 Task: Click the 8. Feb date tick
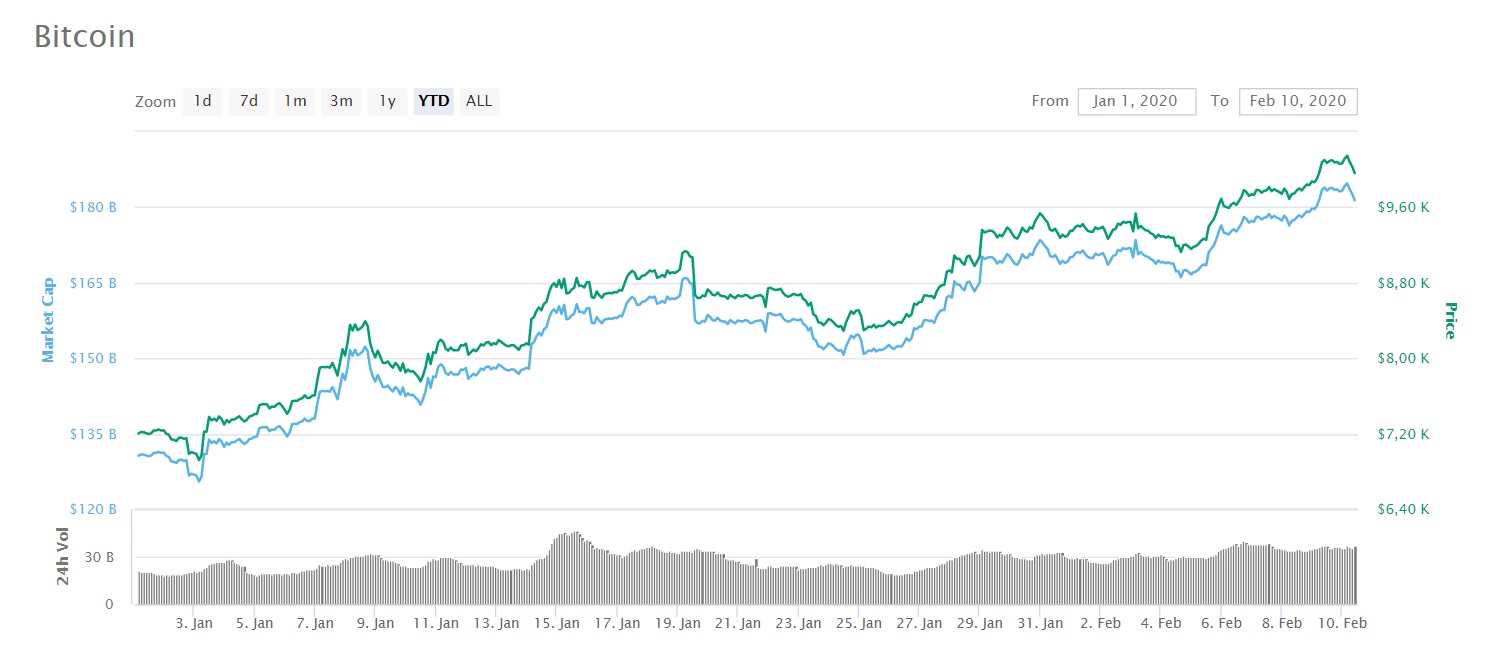coord(1281,623)
